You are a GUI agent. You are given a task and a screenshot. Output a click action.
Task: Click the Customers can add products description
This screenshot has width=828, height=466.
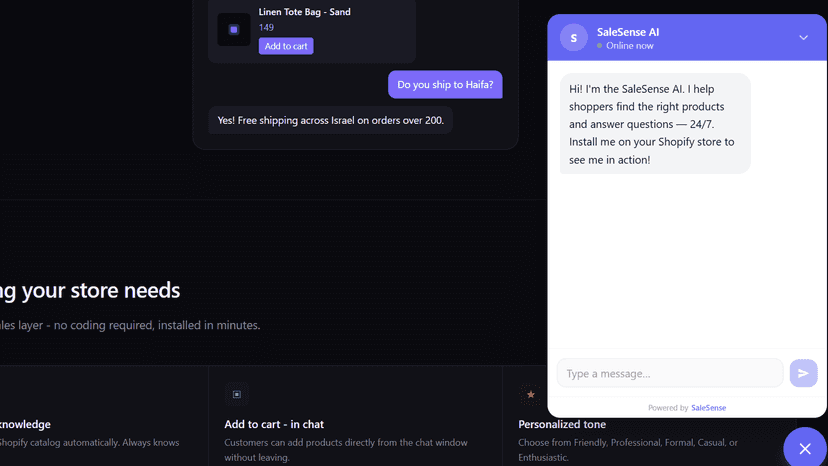coord(346,450)
